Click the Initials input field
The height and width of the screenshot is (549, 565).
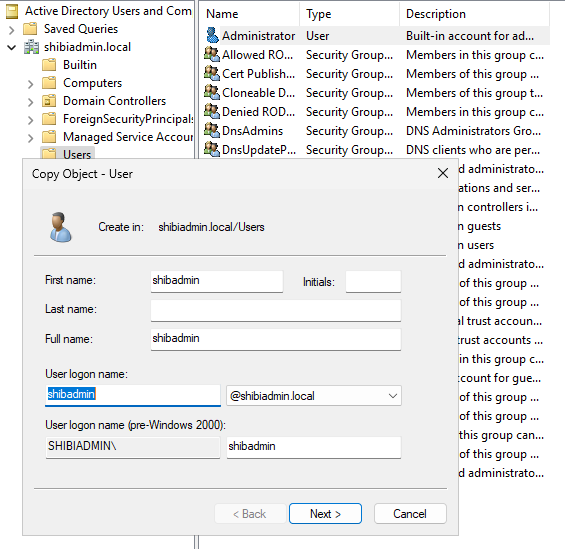[373, 281]
